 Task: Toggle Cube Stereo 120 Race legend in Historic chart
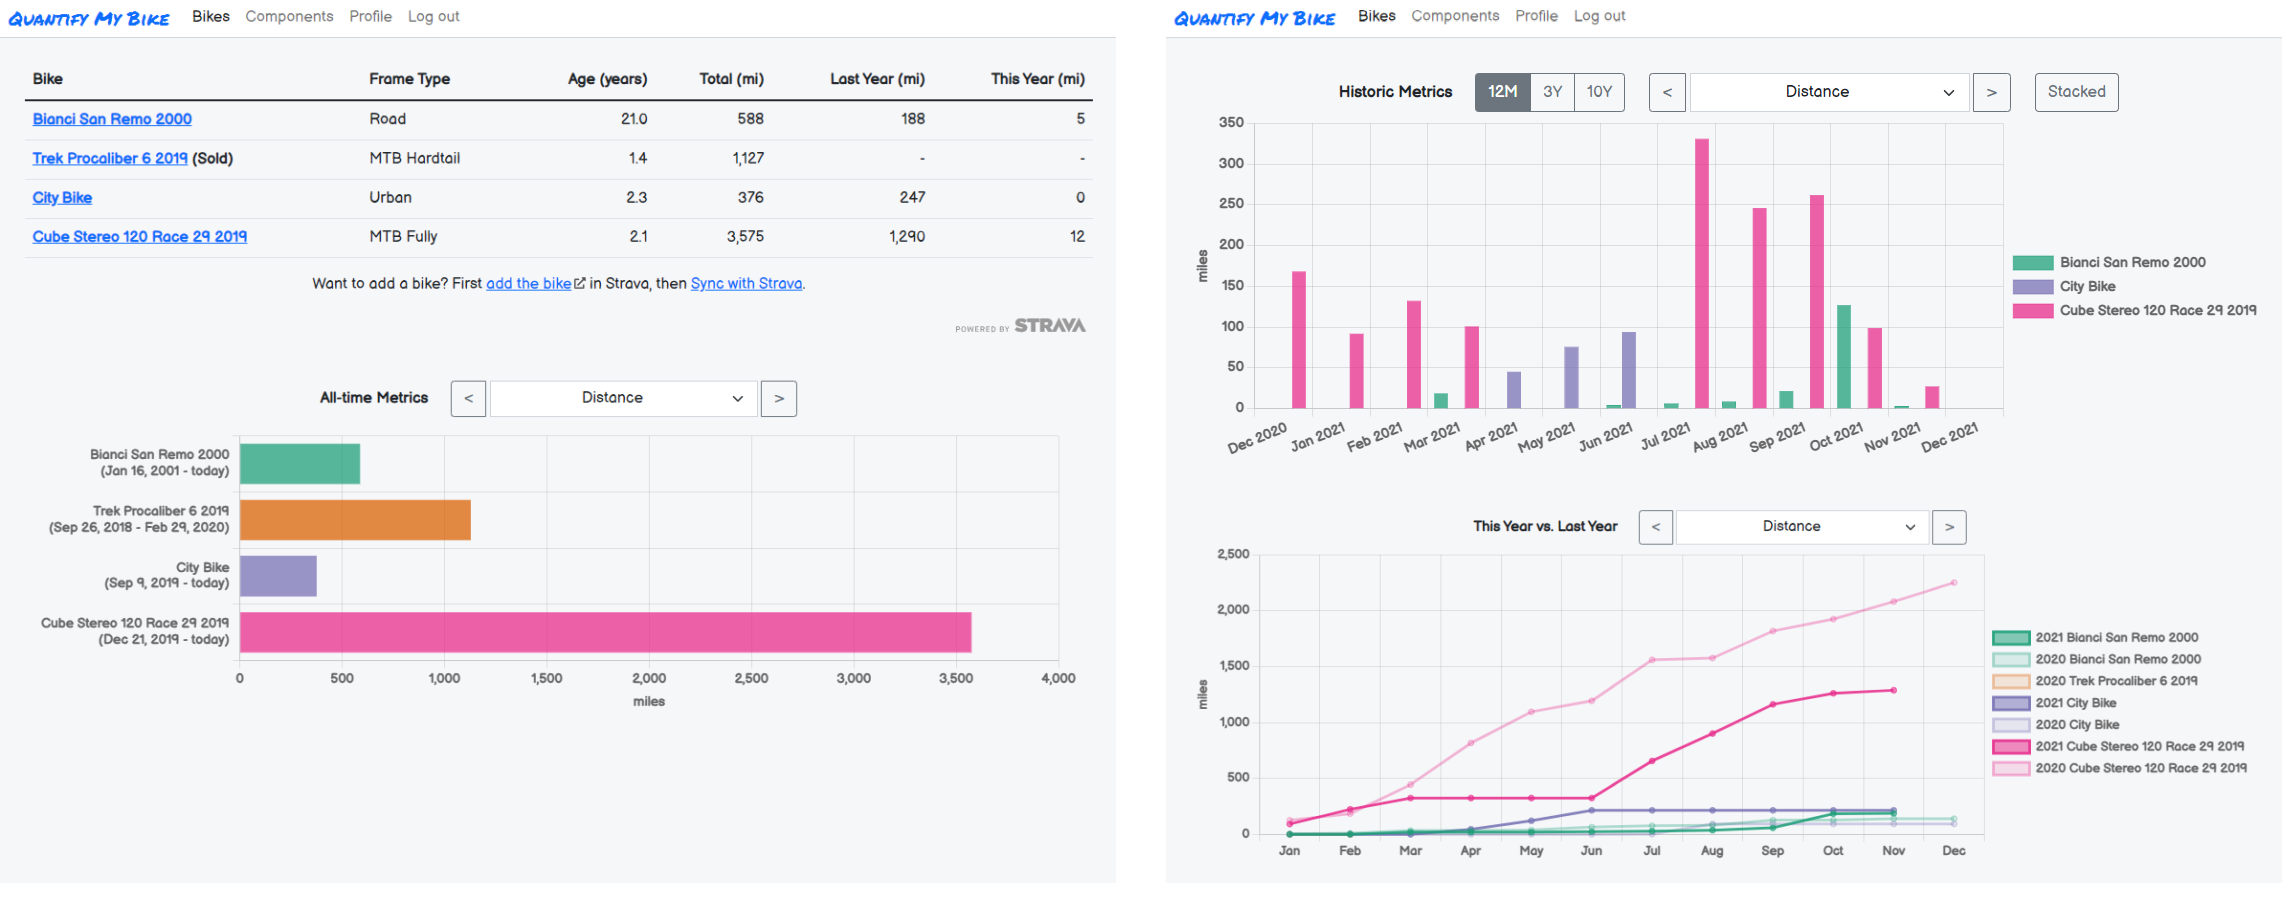tap(2134, 310)
